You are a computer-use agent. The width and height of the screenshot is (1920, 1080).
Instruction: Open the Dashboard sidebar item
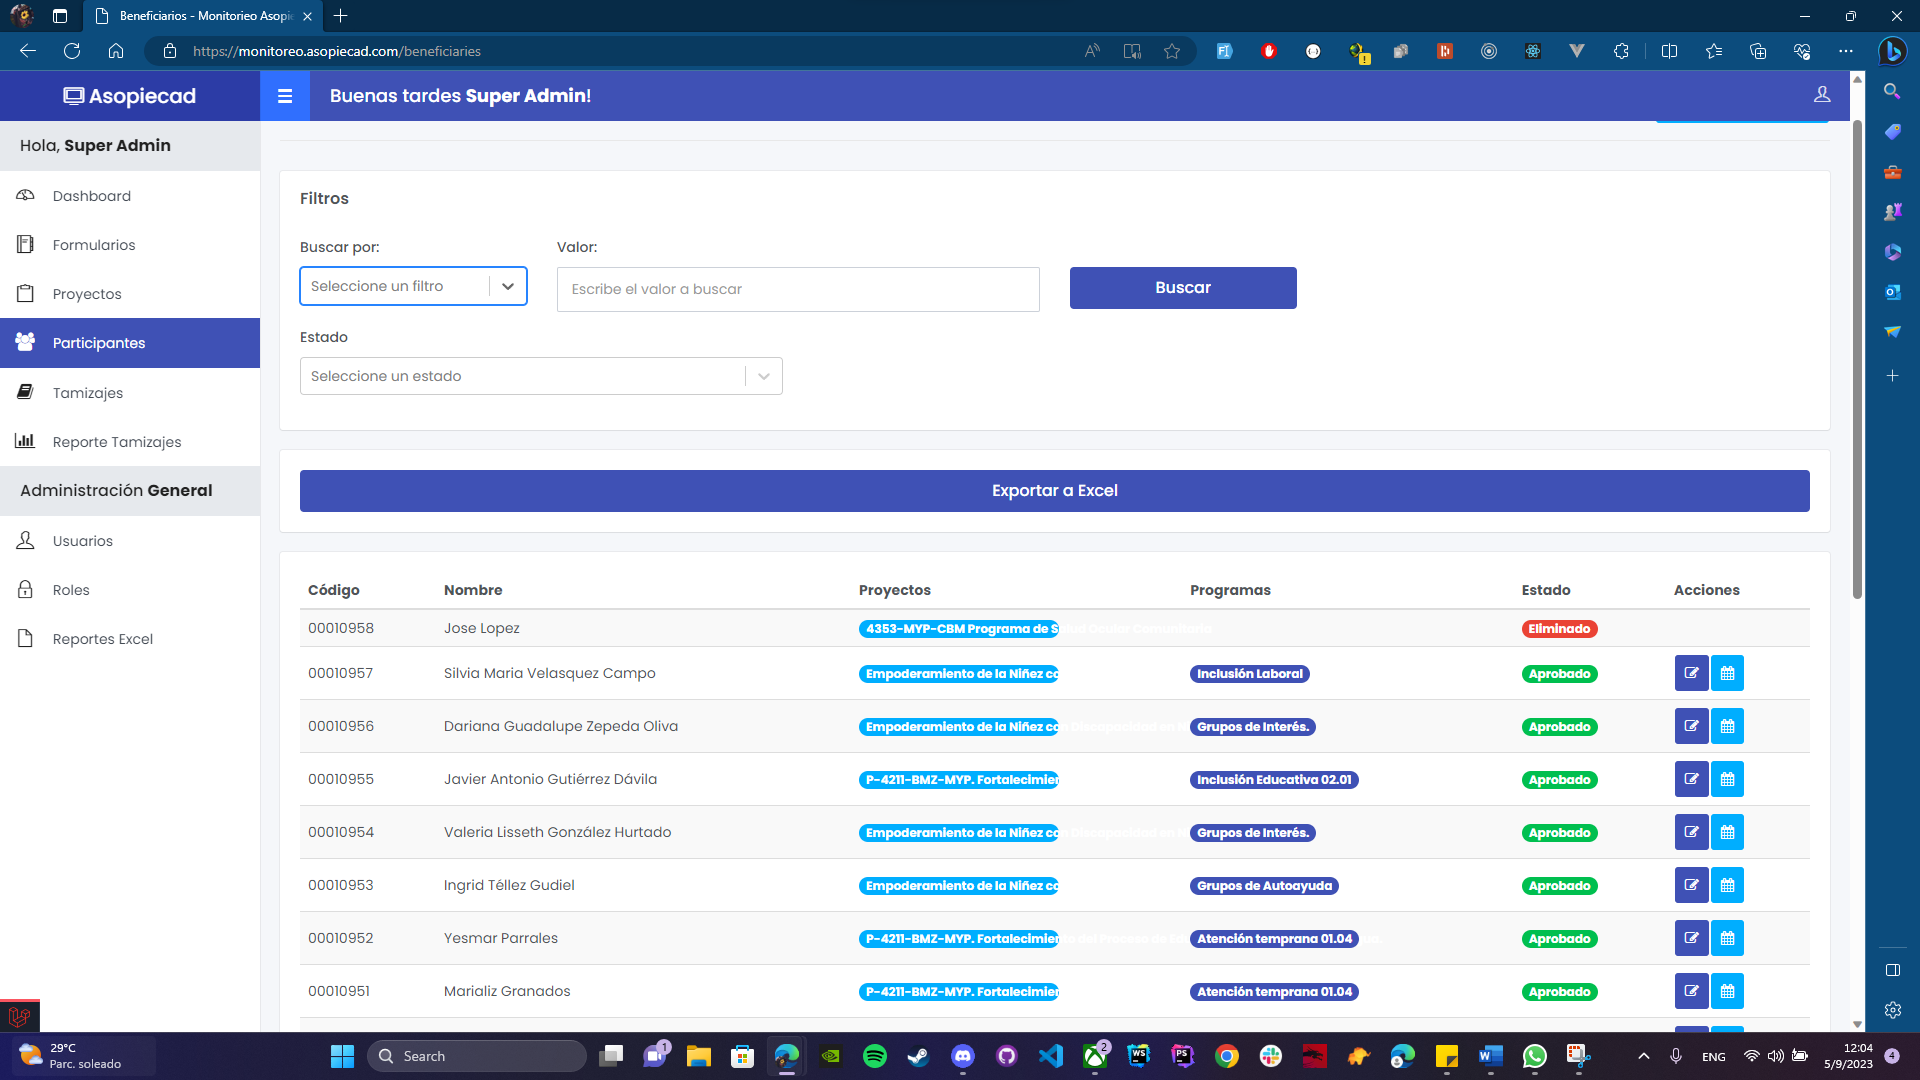tap(91, 196)
